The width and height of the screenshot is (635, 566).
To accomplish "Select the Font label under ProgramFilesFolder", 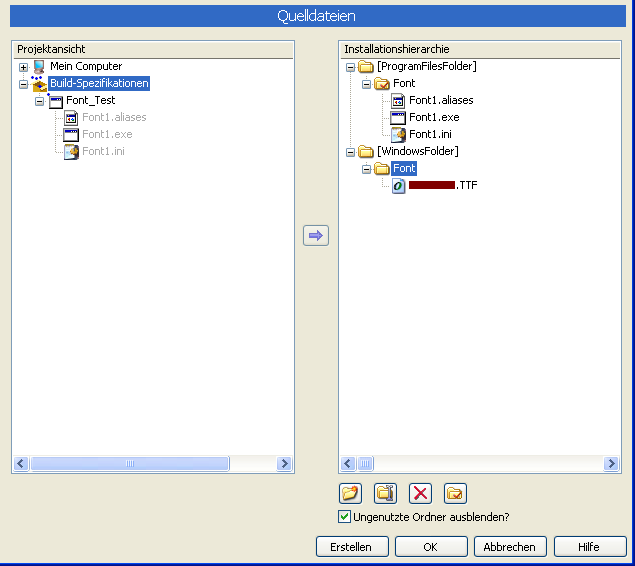I will 404,83.
